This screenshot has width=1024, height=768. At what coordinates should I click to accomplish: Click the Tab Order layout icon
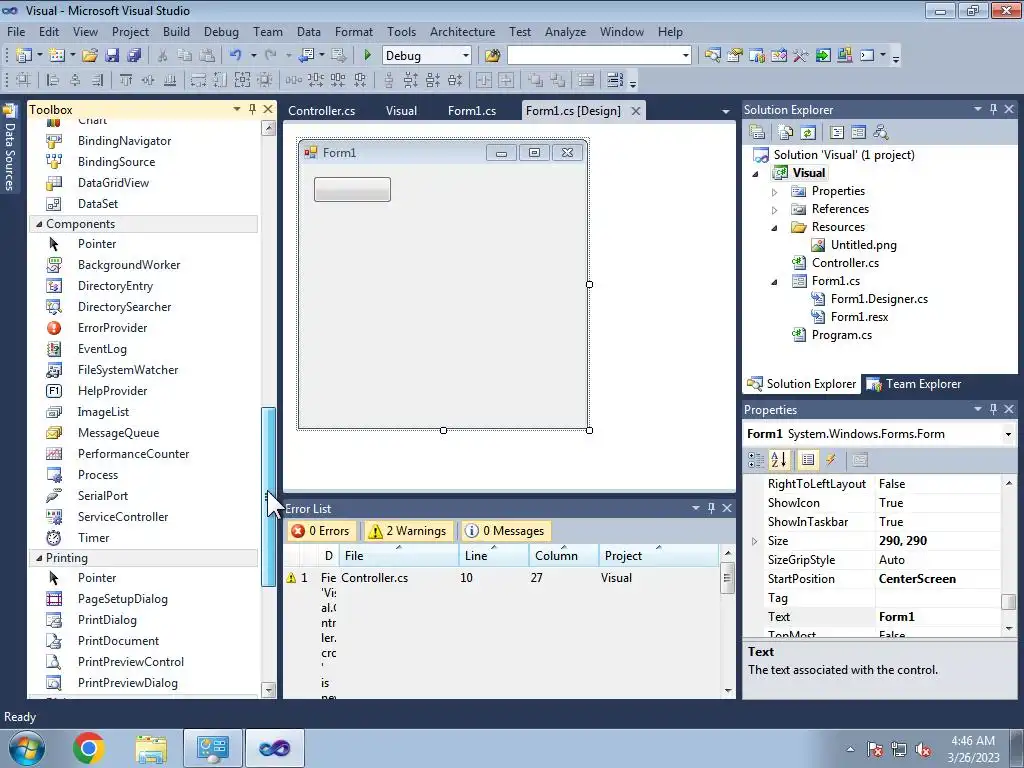pyautogui.click(x=615, y=80)
